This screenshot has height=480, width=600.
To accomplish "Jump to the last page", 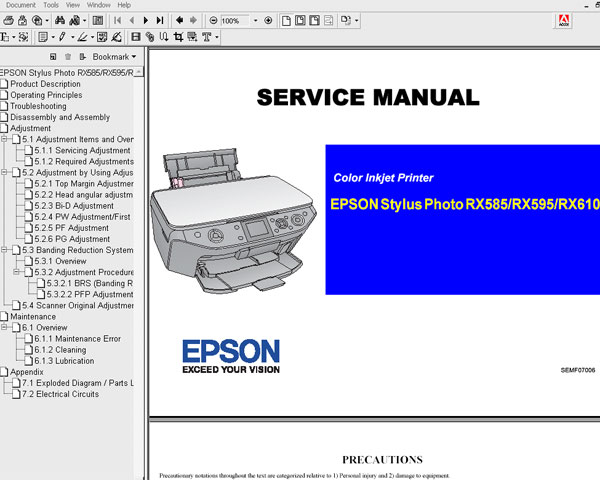I will (x=160, y=20).
